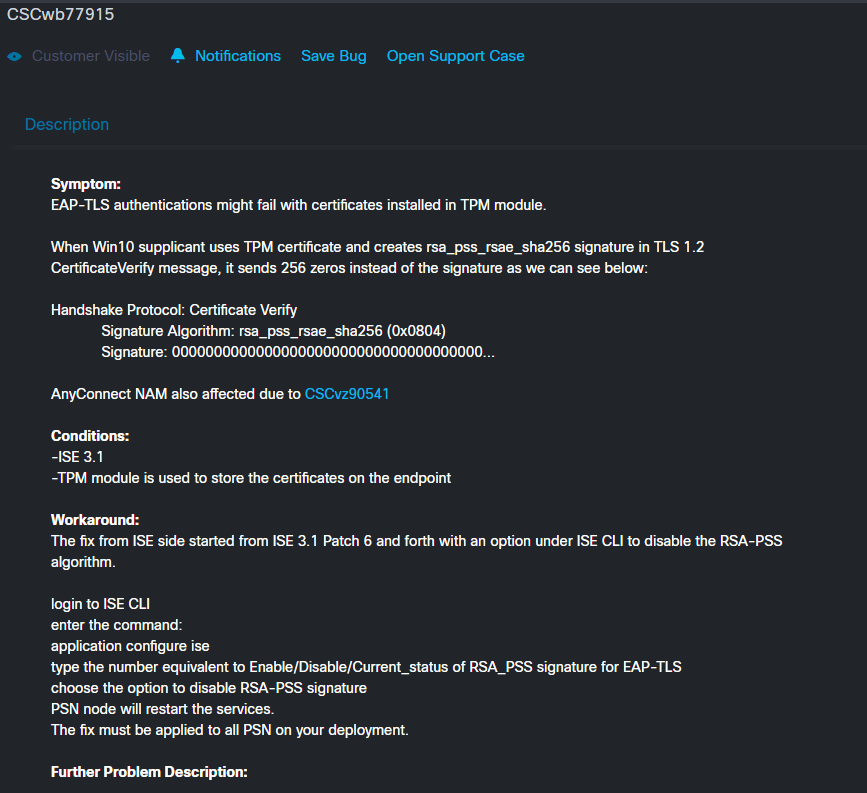Click the Signature zeros value line
The image size is (867, 793).
(x=298, y=352)
